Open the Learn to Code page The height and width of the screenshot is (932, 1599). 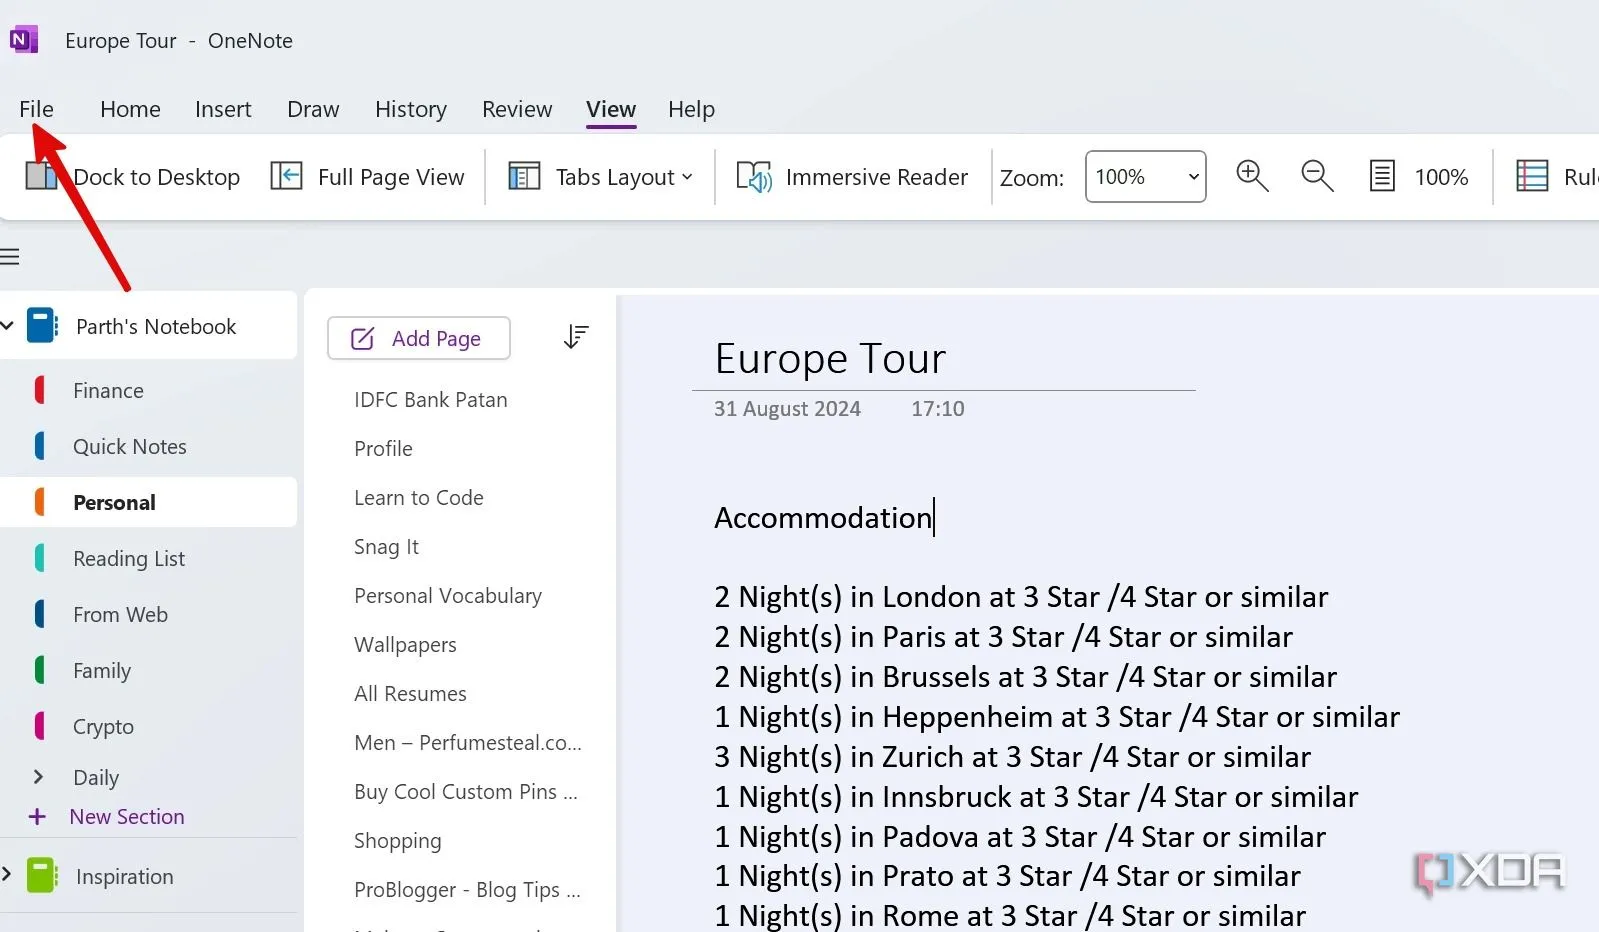point(418,498)
